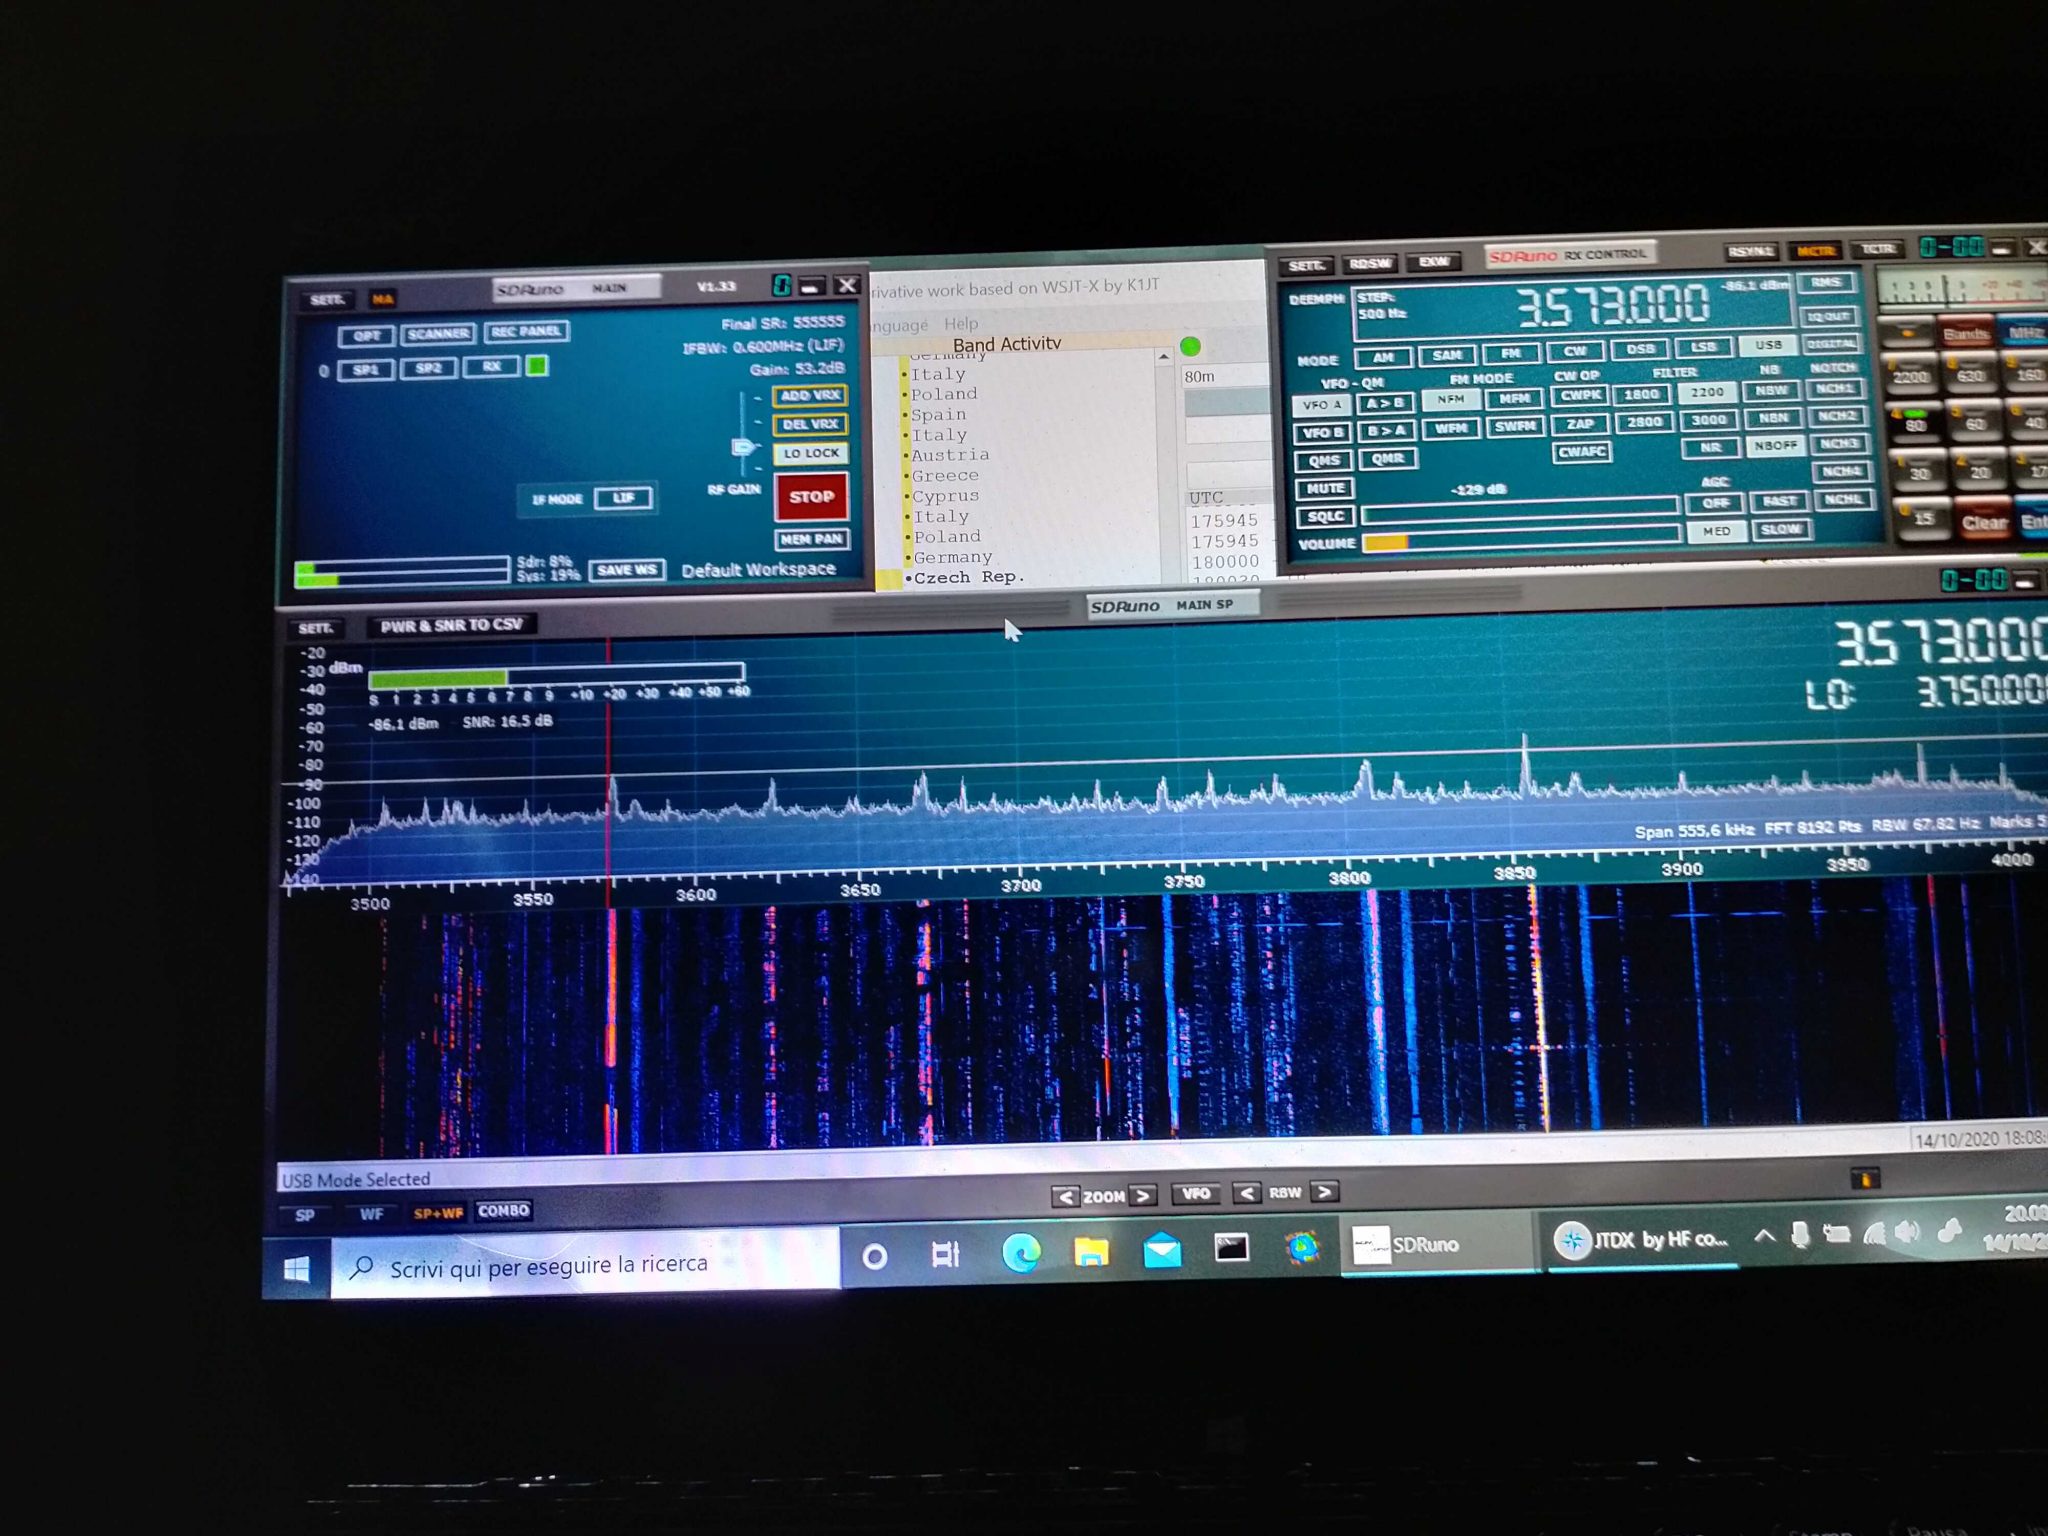Open the Help menu in JTDX

click(960, 324)
